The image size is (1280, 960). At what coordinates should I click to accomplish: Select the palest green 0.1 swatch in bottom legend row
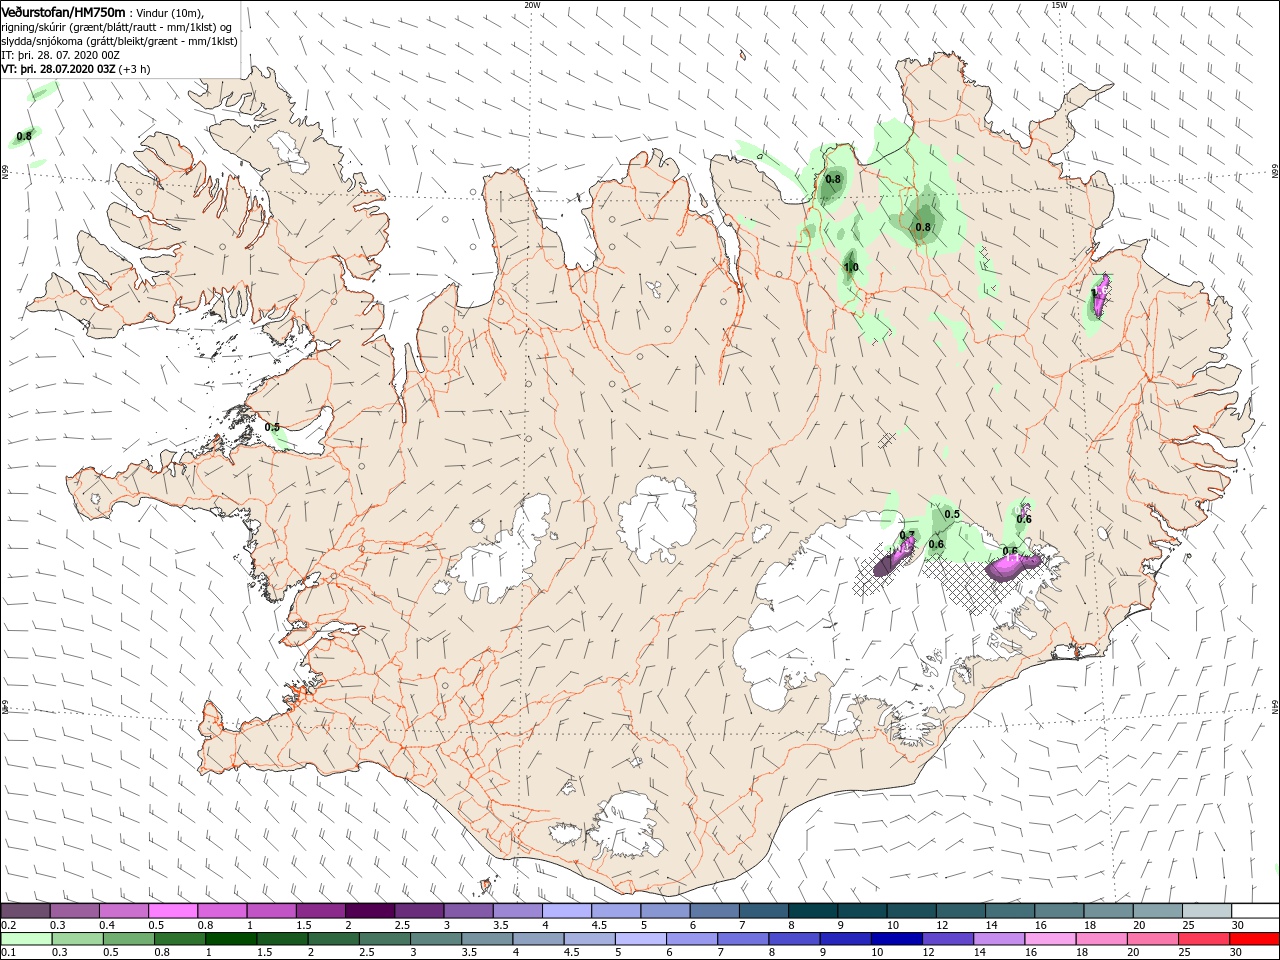[25, 939]
